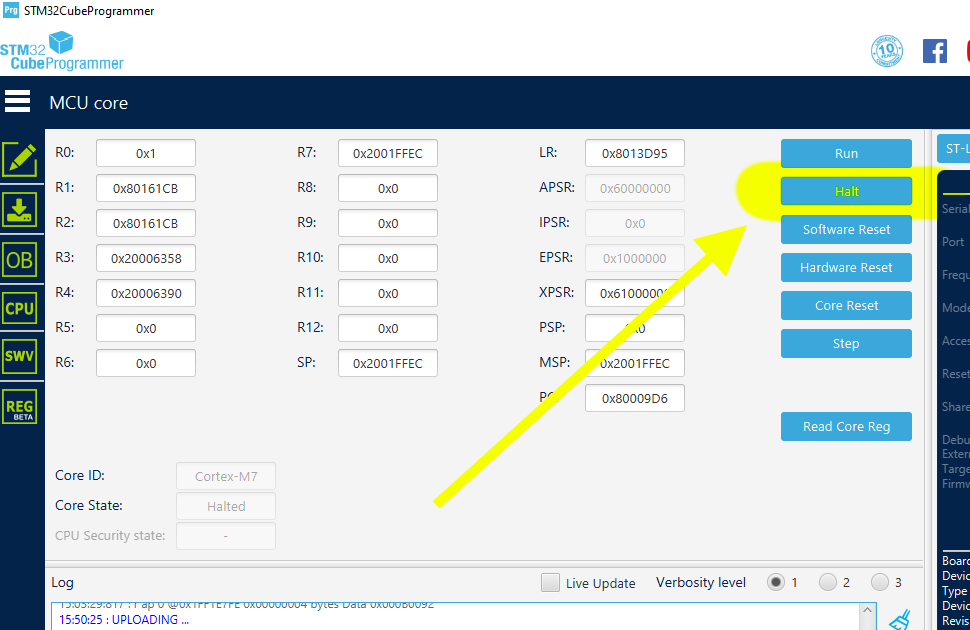Click the Core Reset button
Image resolution: width=970 pixels, height=630 pixels.
846,306
